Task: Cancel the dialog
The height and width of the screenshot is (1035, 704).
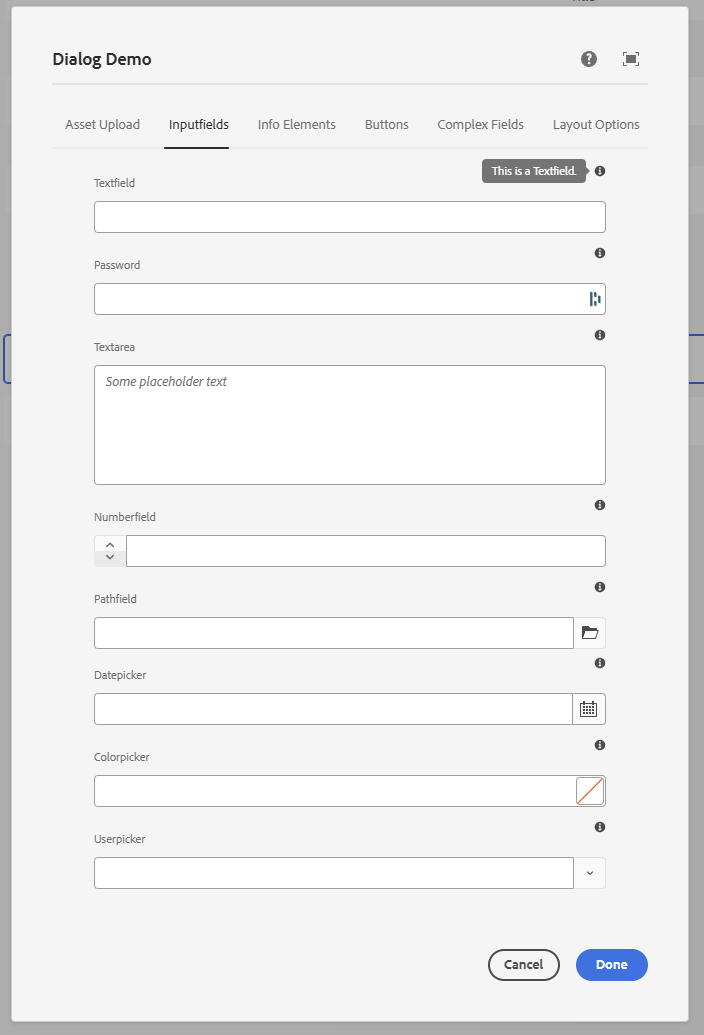Action: (523, 964)
